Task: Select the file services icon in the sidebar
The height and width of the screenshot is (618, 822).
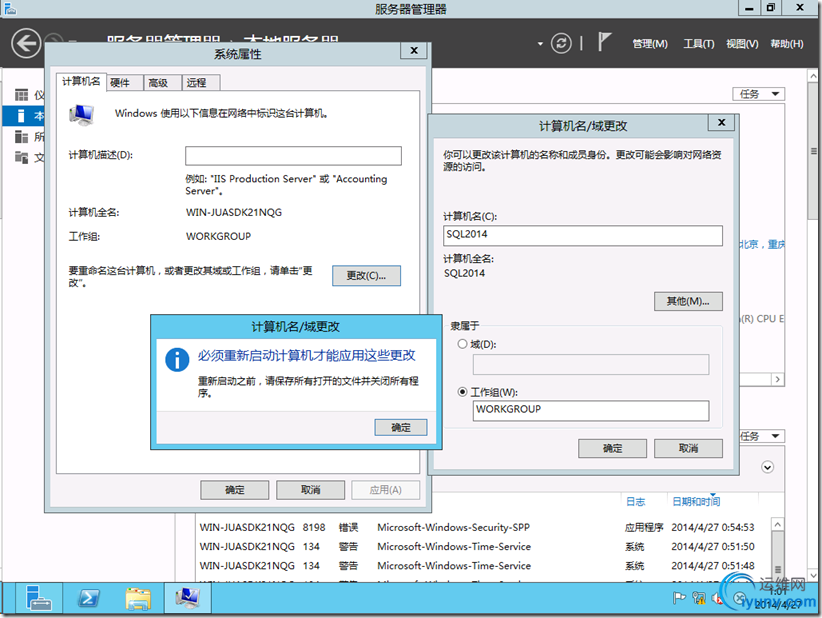Action: click(x=21, y=157)
